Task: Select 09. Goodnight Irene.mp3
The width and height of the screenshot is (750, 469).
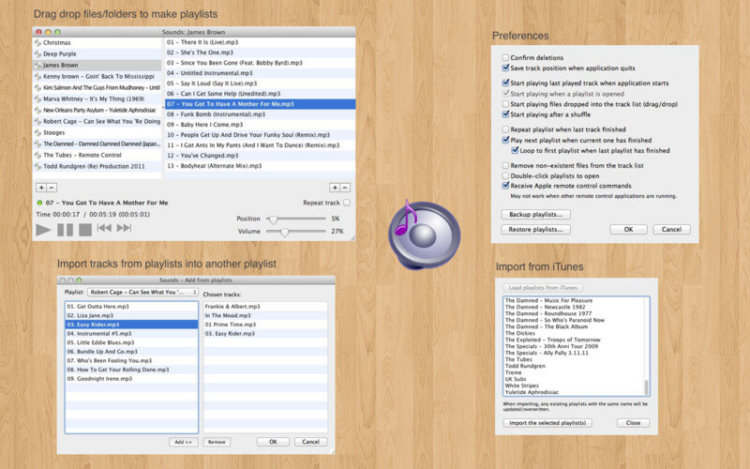Action: (132, 379)
